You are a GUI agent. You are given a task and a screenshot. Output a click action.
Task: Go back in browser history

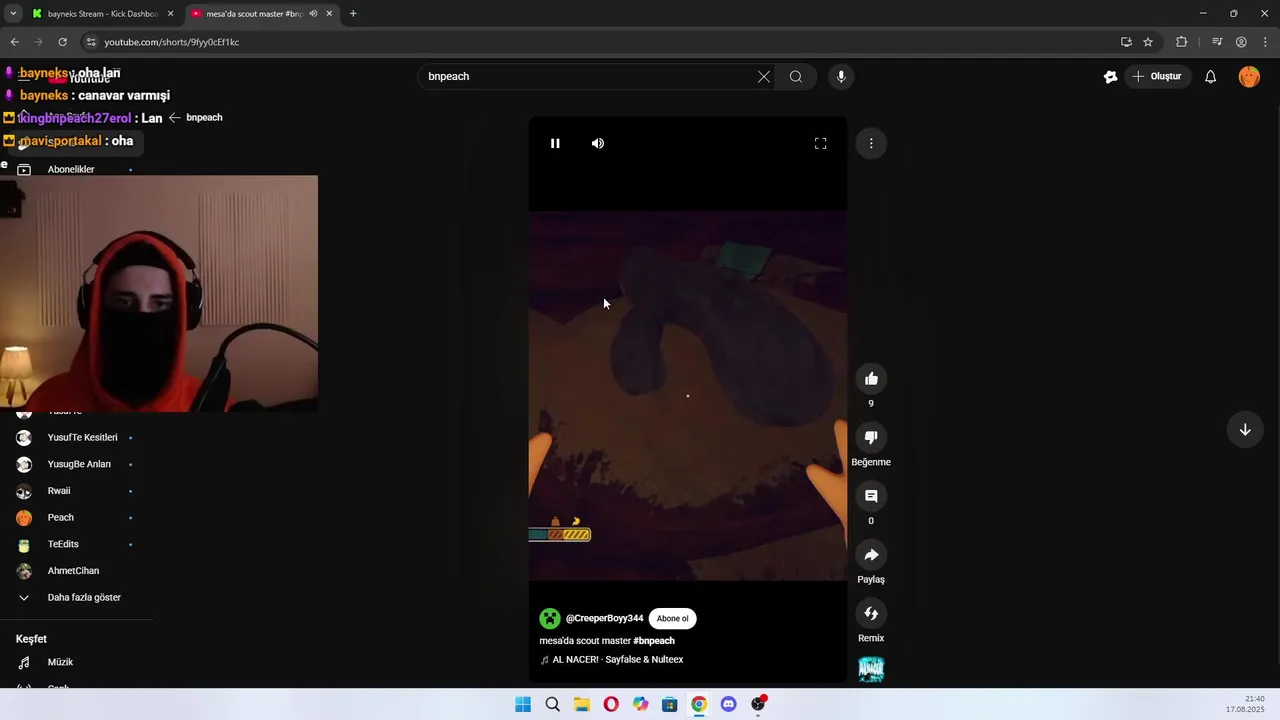[14, 42]
